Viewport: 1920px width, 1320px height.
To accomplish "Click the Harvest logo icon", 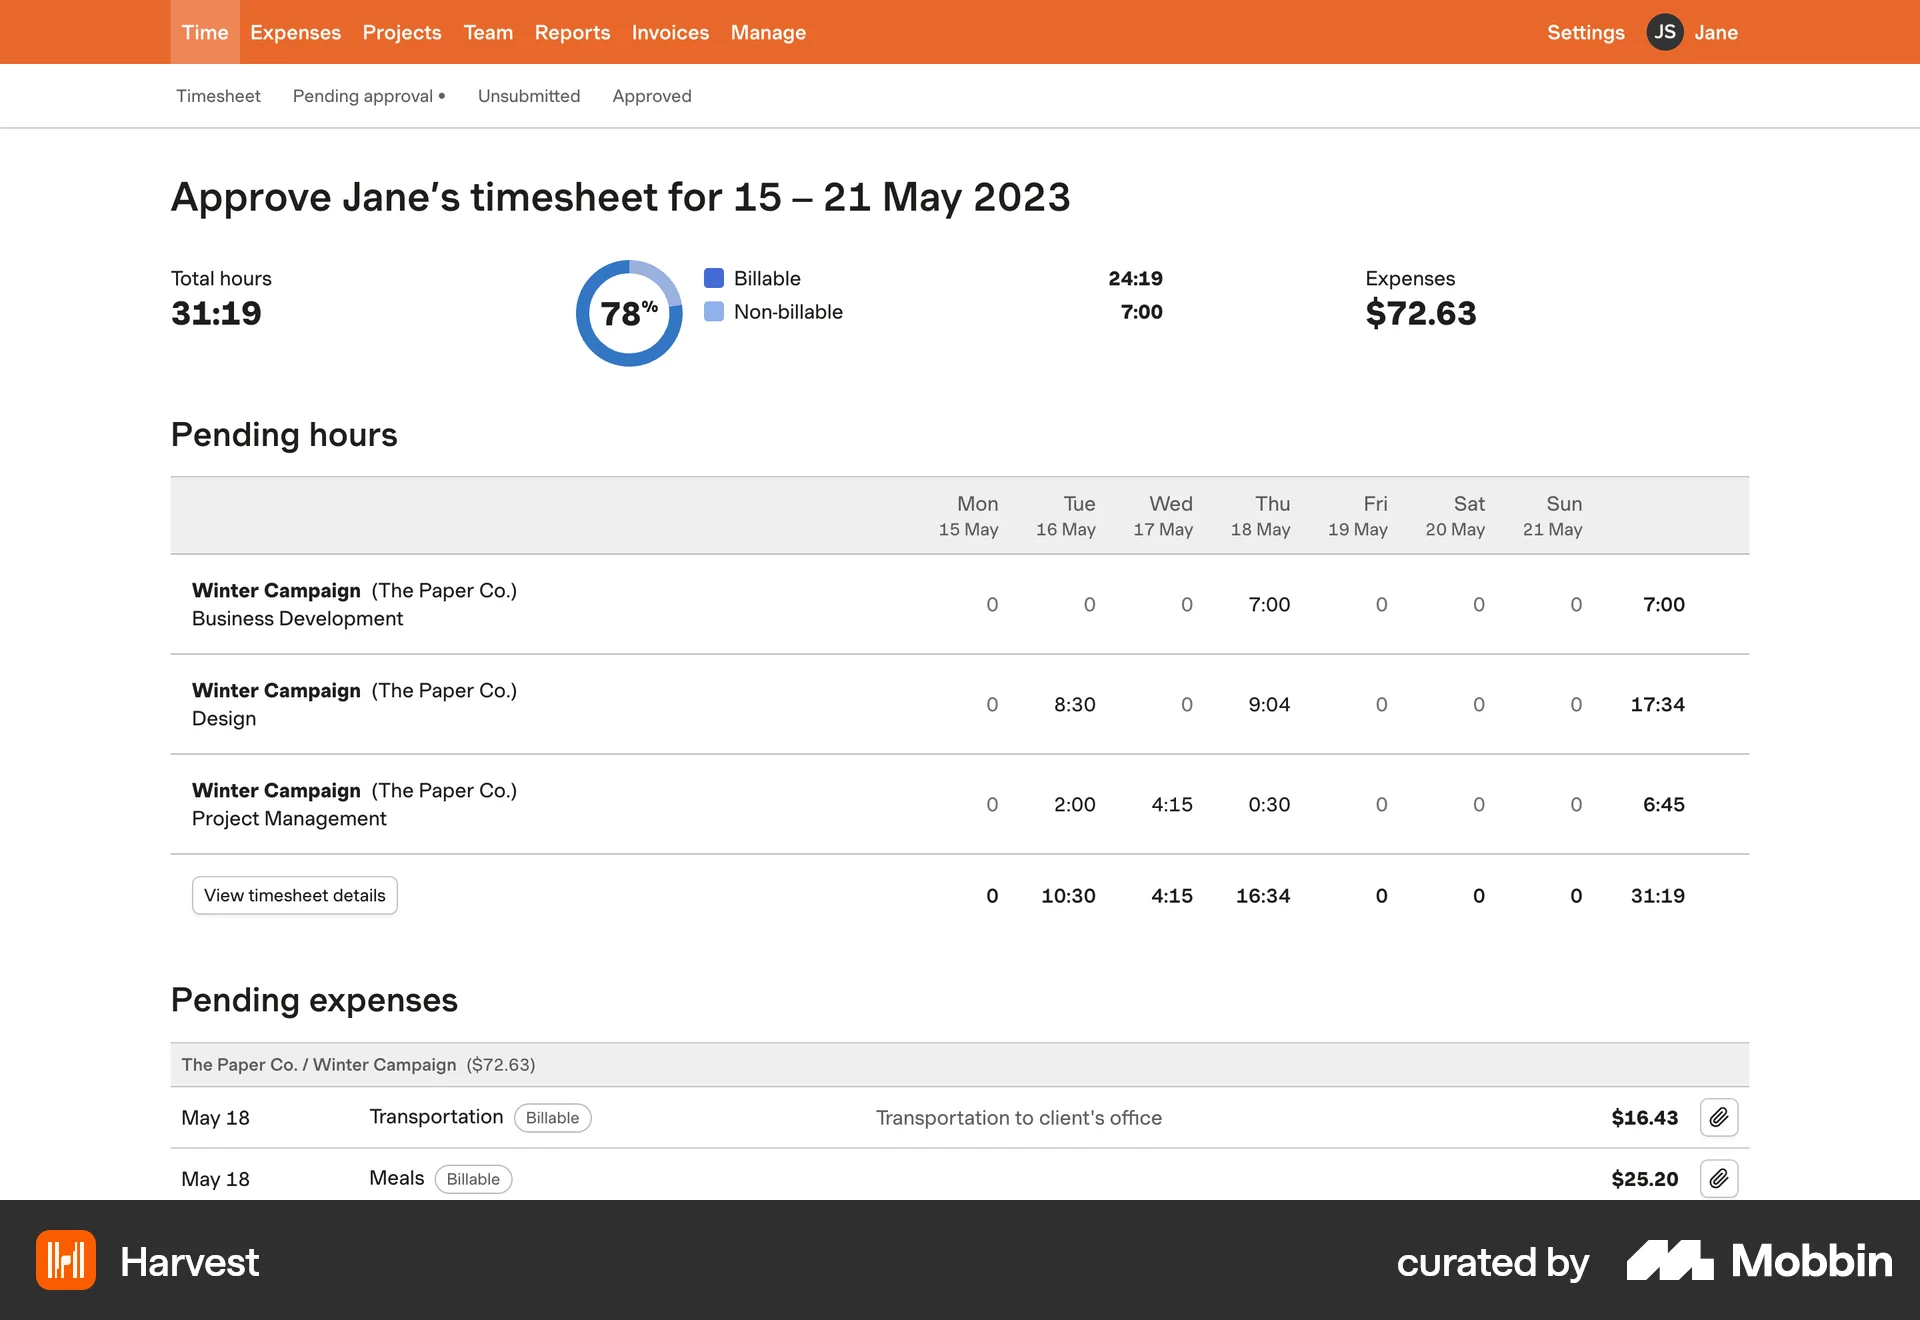I will [66, 1260].
